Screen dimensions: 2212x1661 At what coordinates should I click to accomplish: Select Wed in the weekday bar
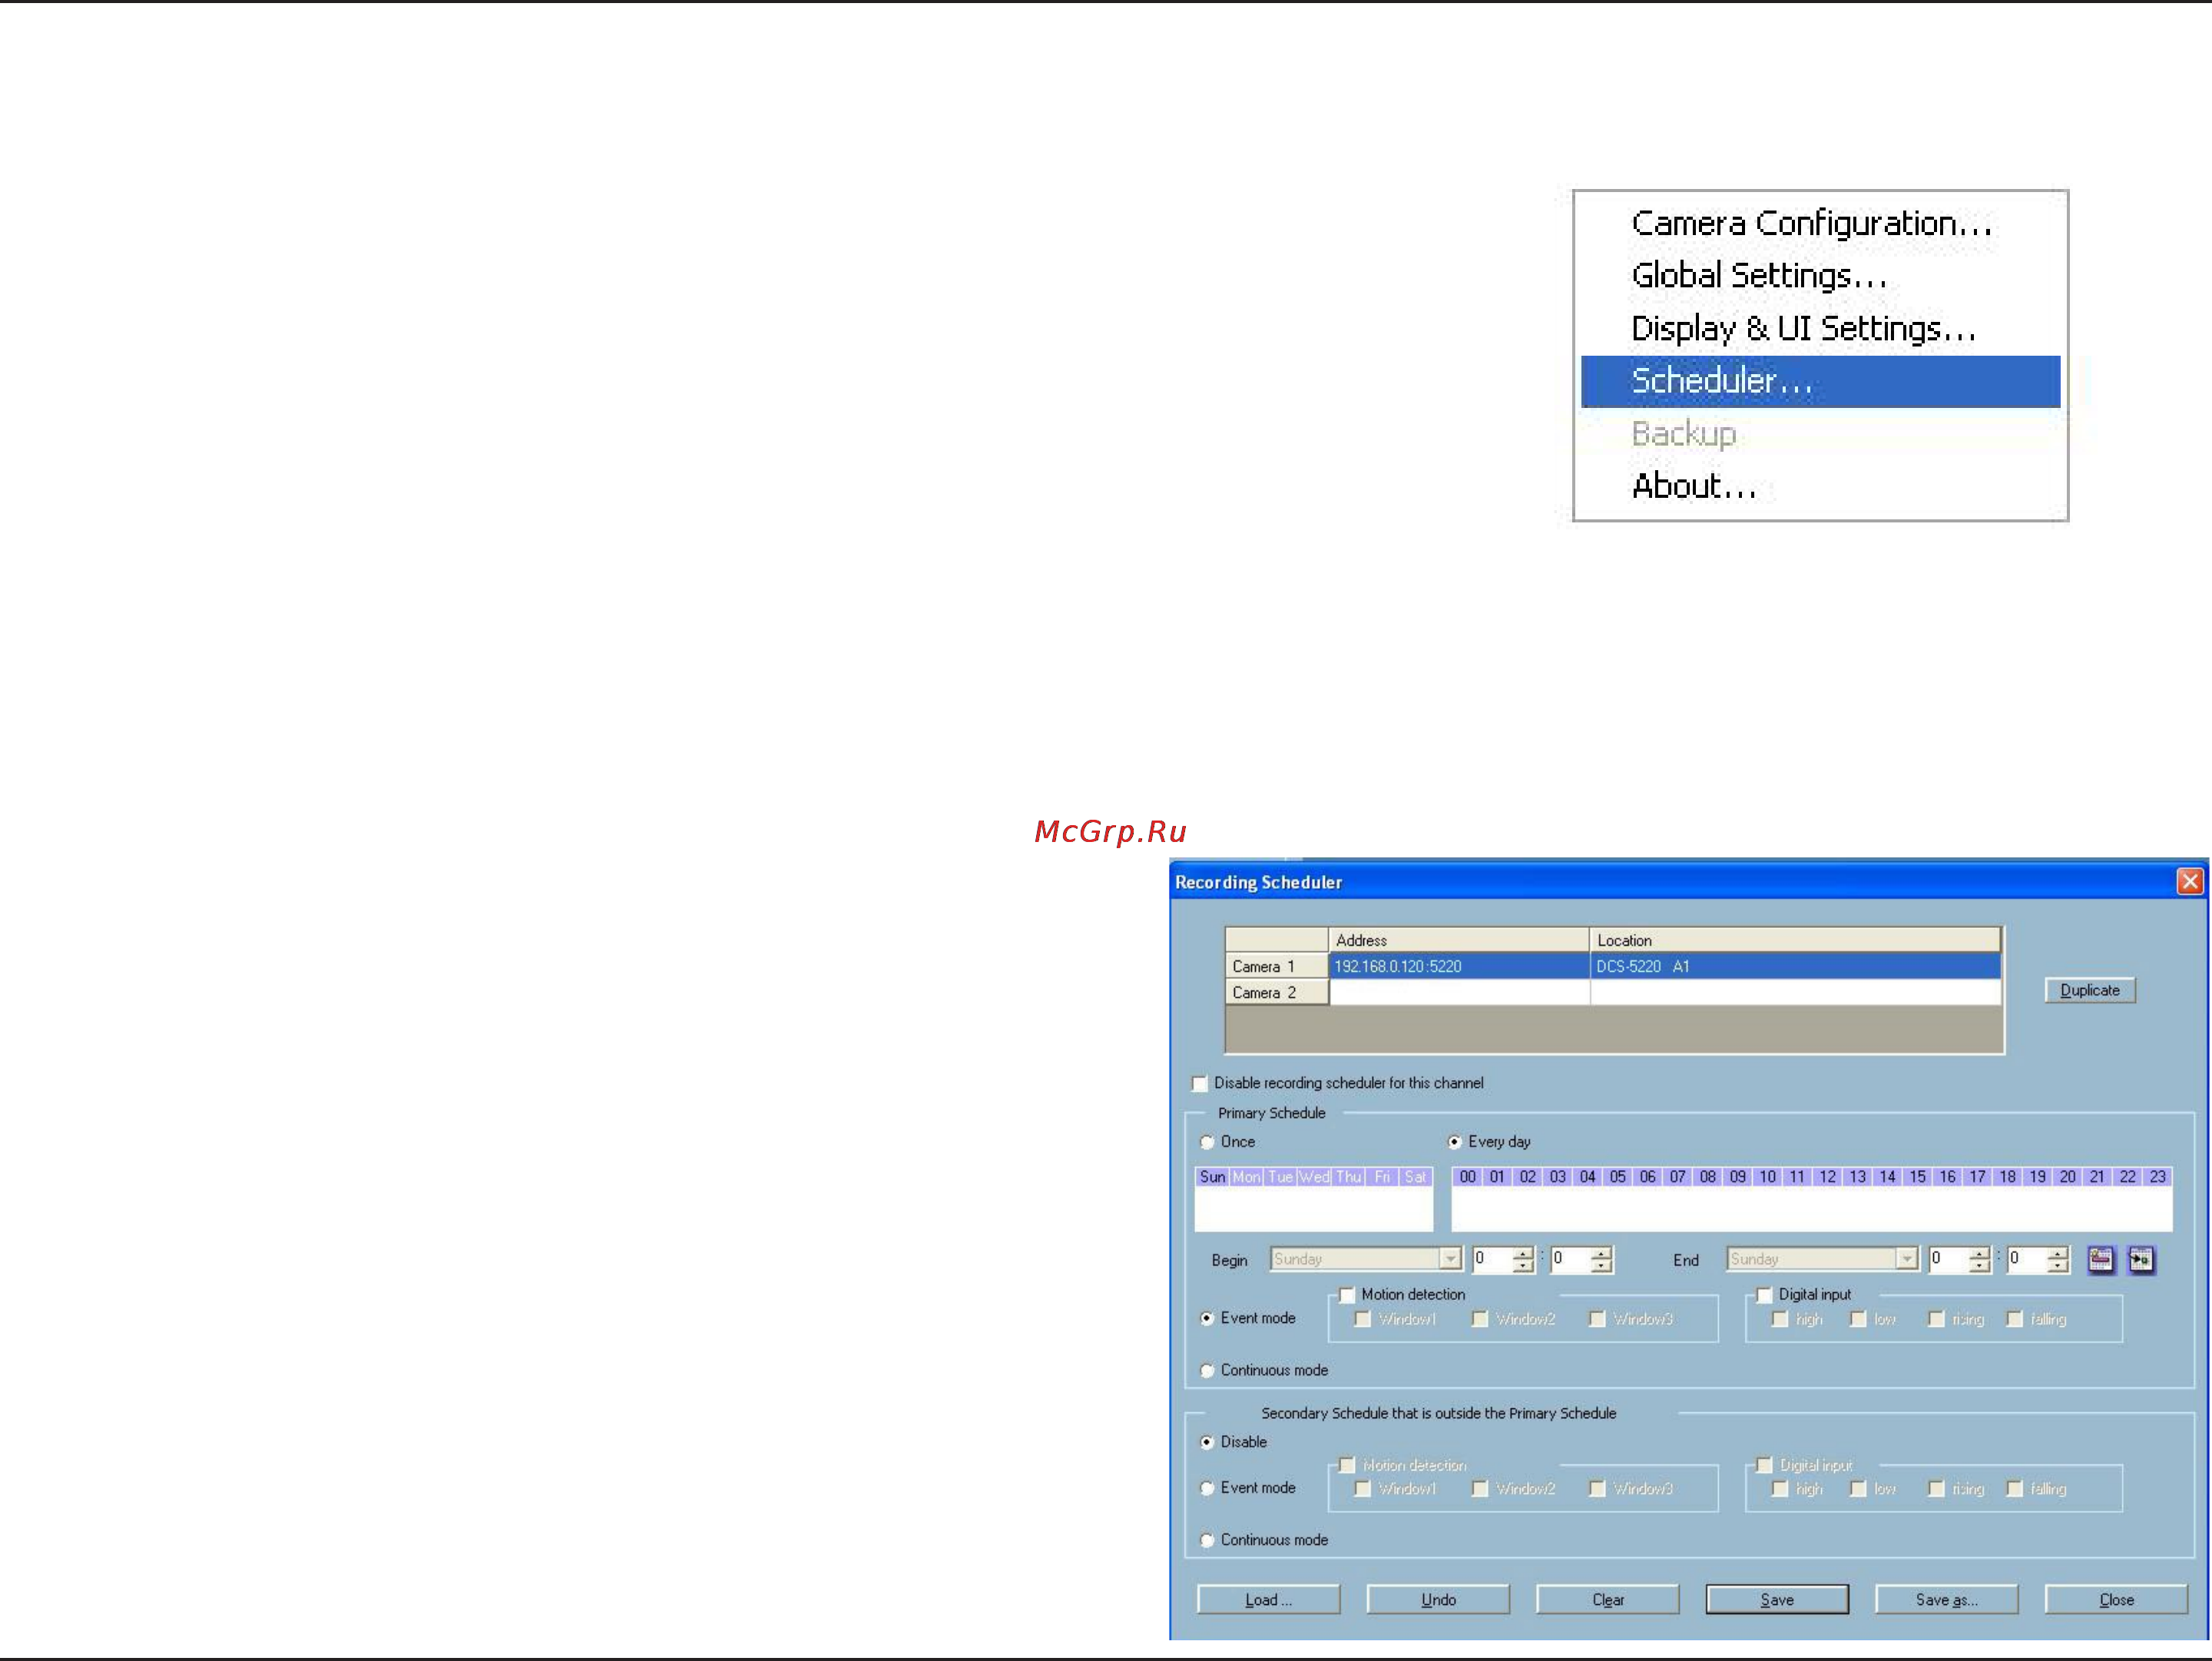click(1314, 1177)
